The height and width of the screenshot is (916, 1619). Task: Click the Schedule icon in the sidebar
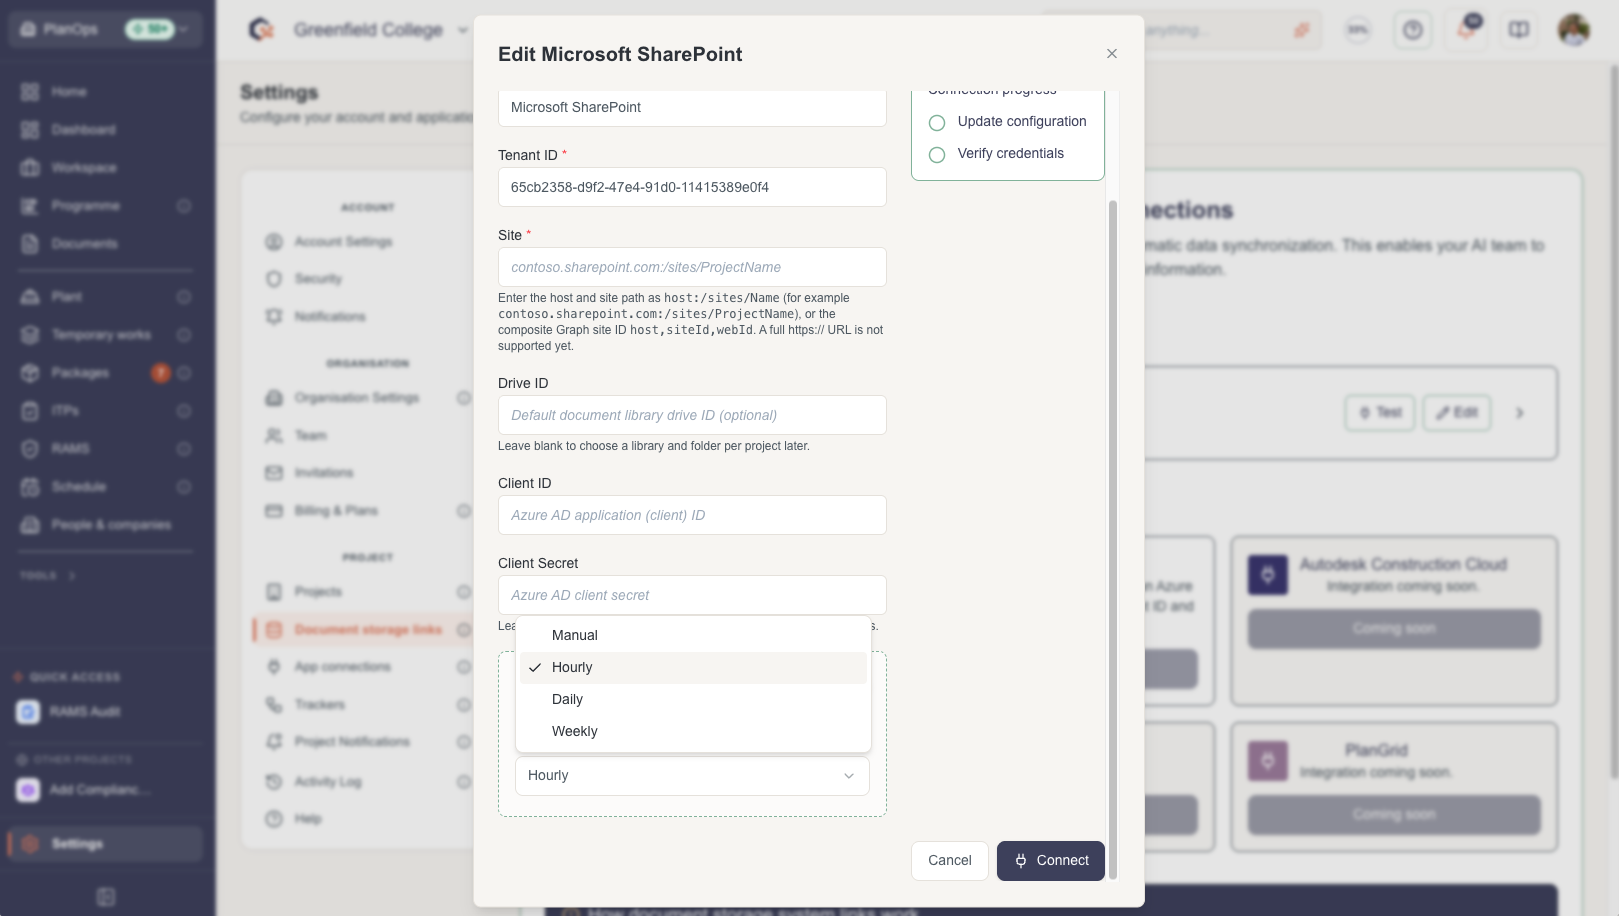(x=30, y=487)
